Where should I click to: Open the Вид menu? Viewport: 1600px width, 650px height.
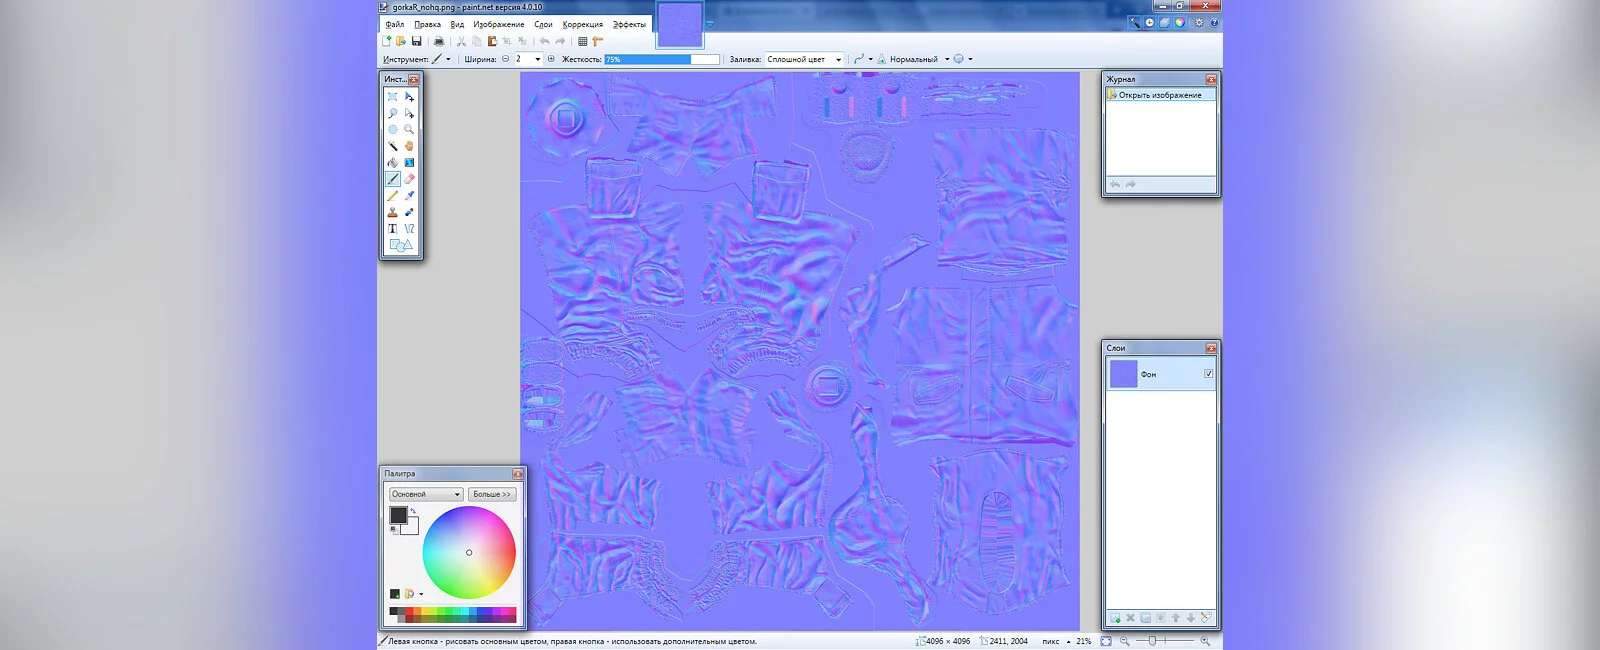(457, 24)
